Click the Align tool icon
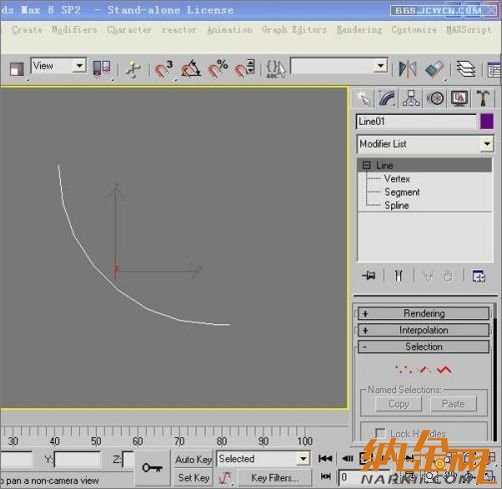 click(435, 69)
